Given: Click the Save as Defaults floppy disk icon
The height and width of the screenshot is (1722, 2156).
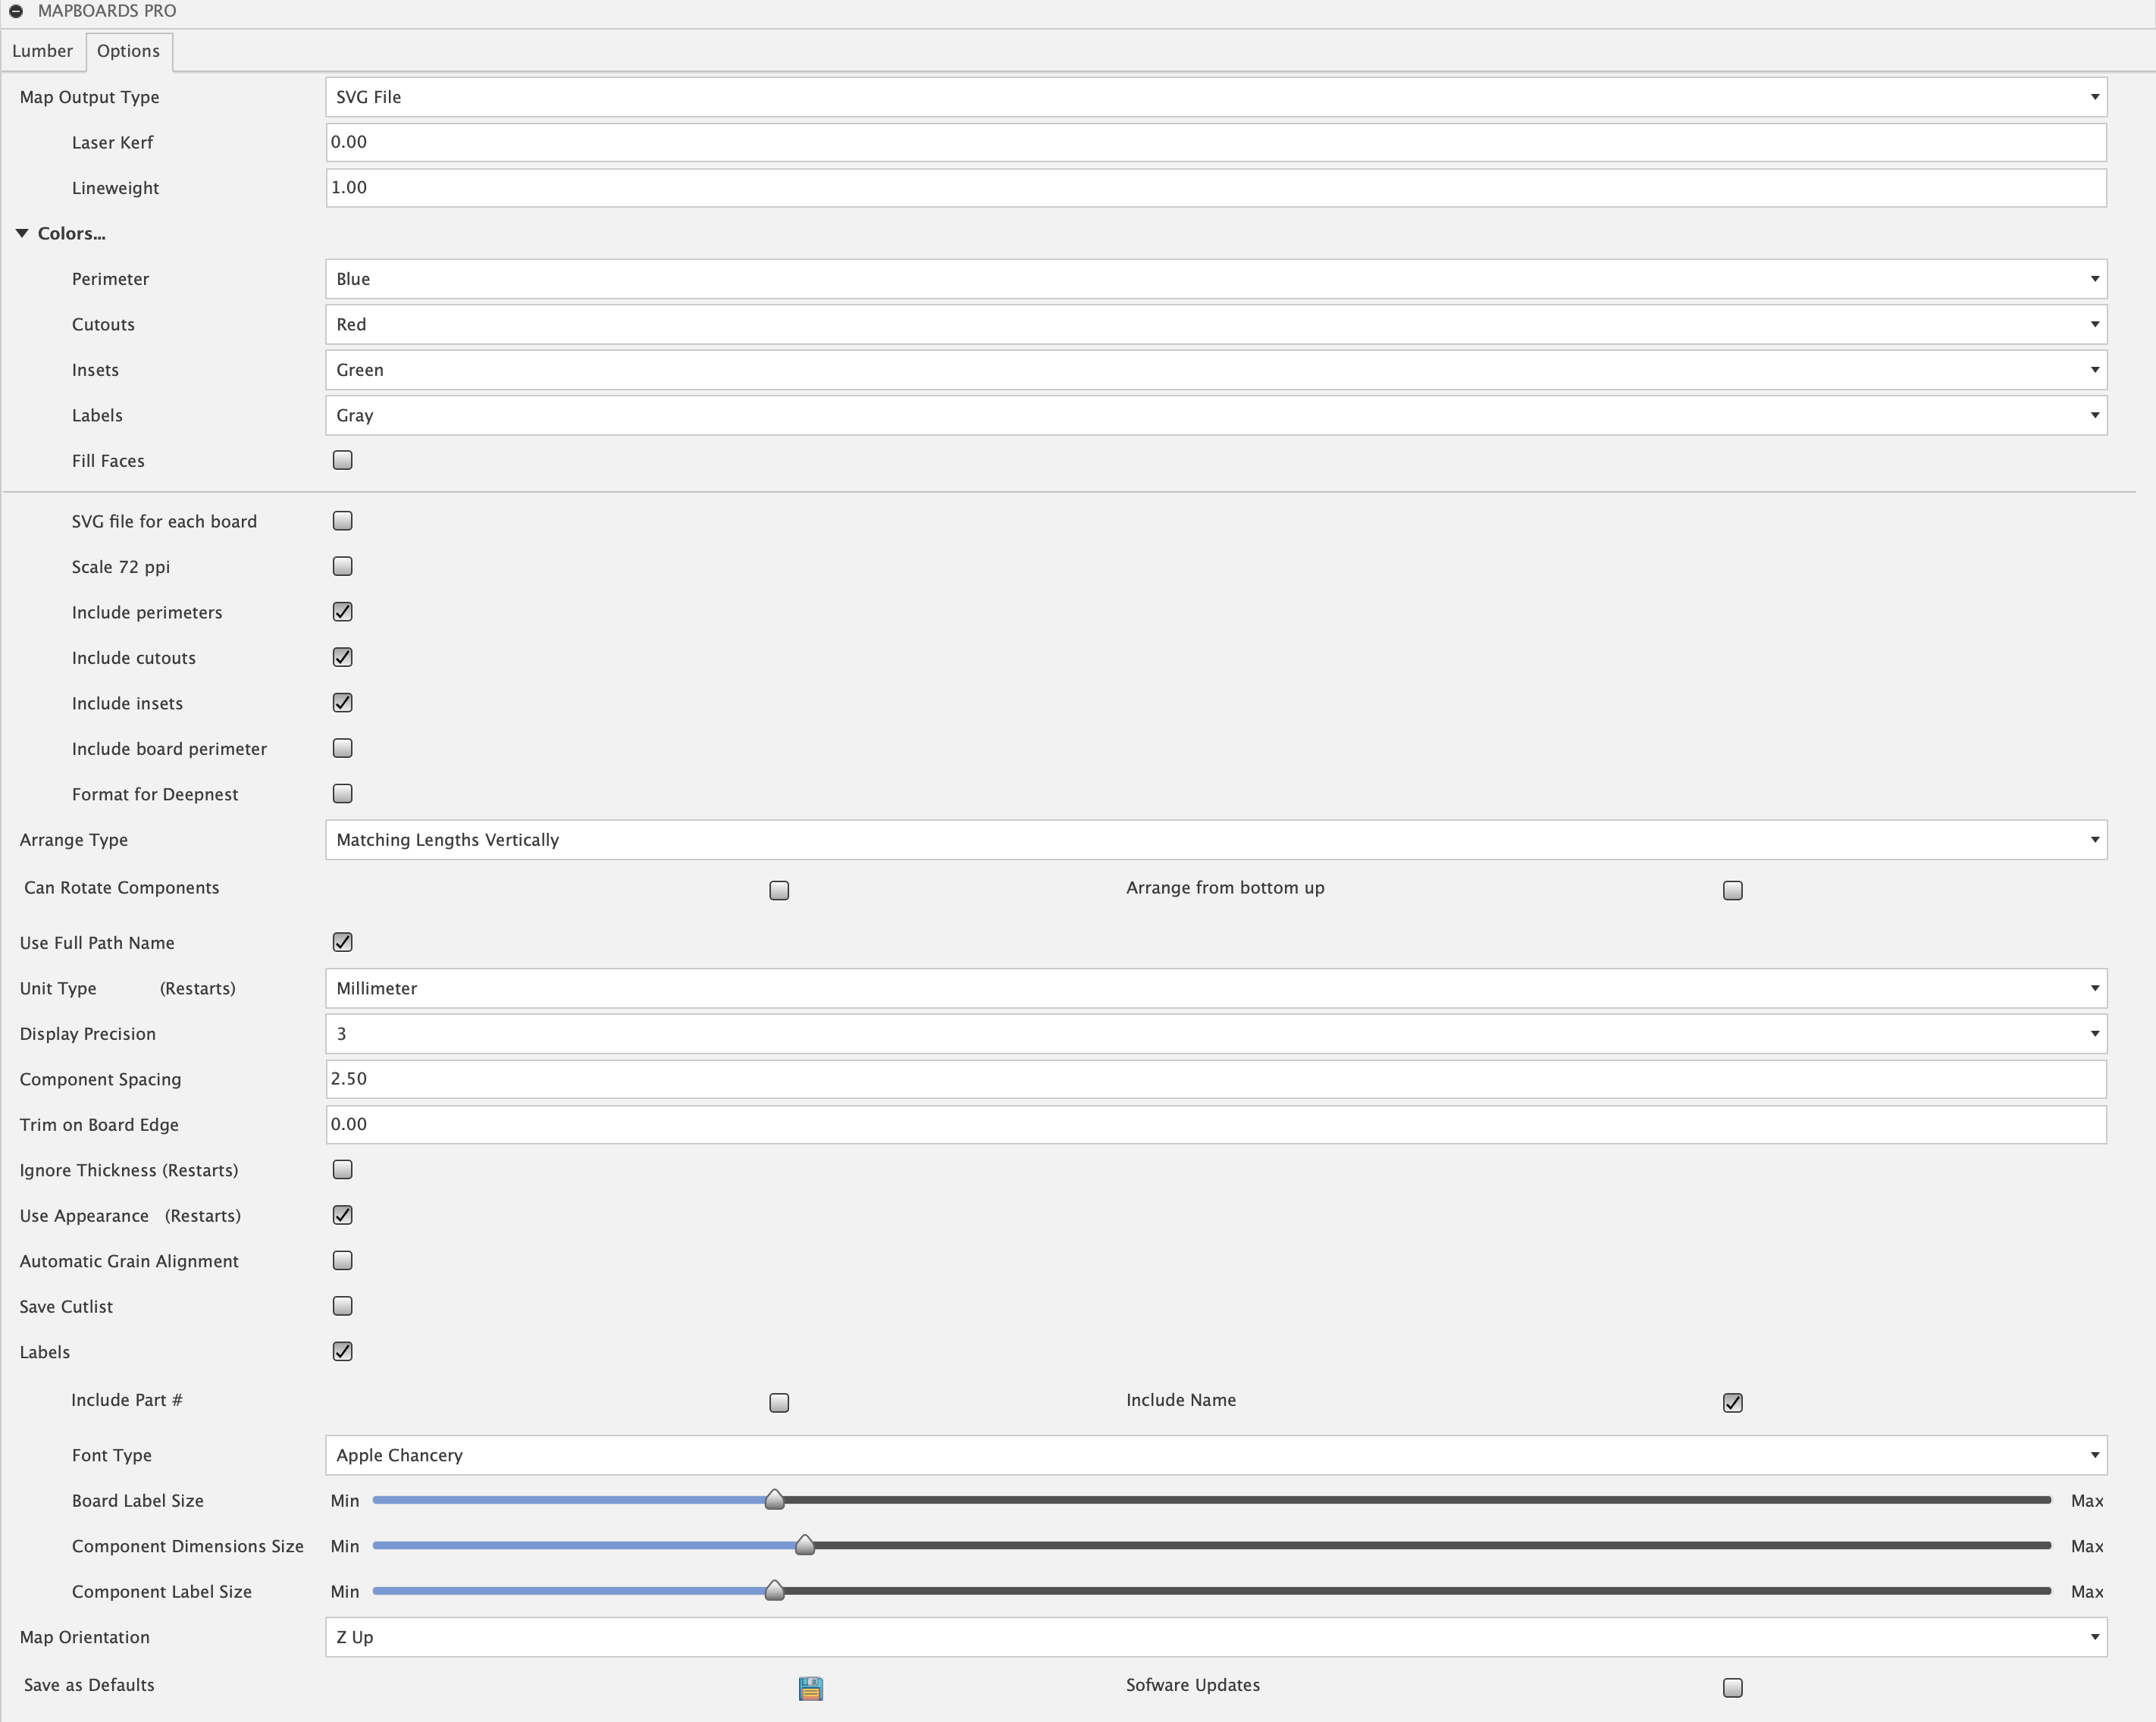Looking at the screenshot, I should pos(810,1688).
